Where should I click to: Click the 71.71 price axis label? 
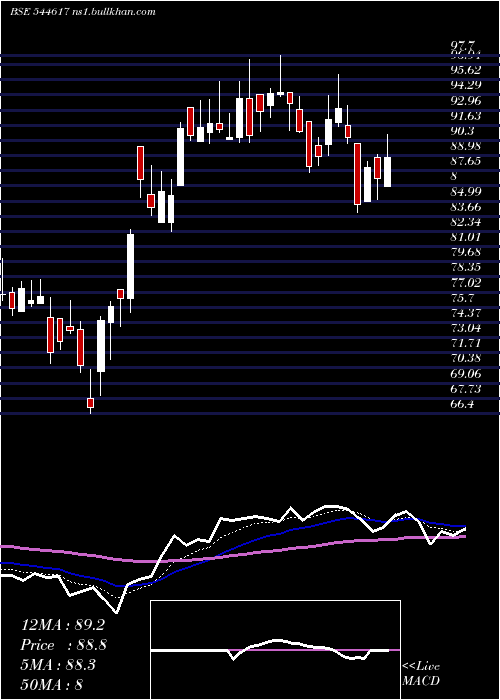(x=466, y=343)
